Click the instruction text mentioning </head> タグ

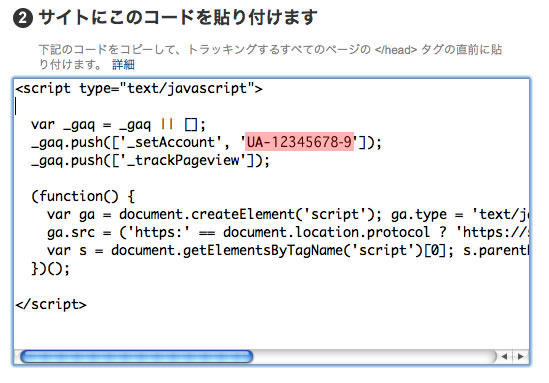pyautogui.click(x=270, y=56)
